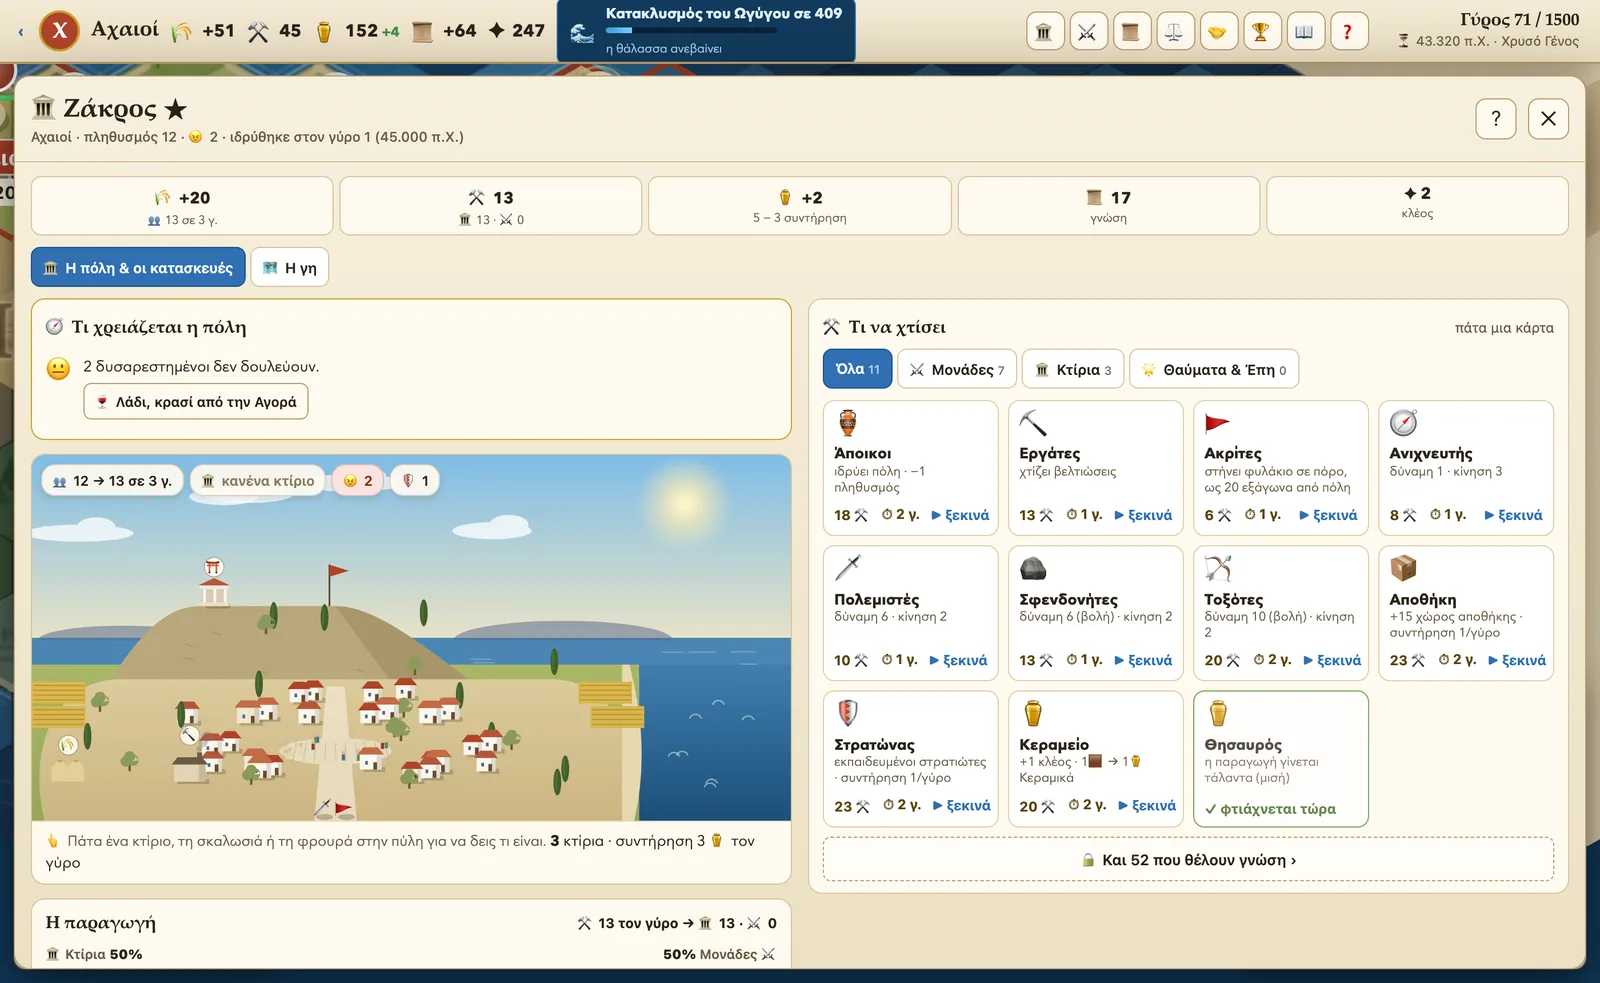
Task: Switch to the Η γη tab
Action: click(x=290, y=268)
